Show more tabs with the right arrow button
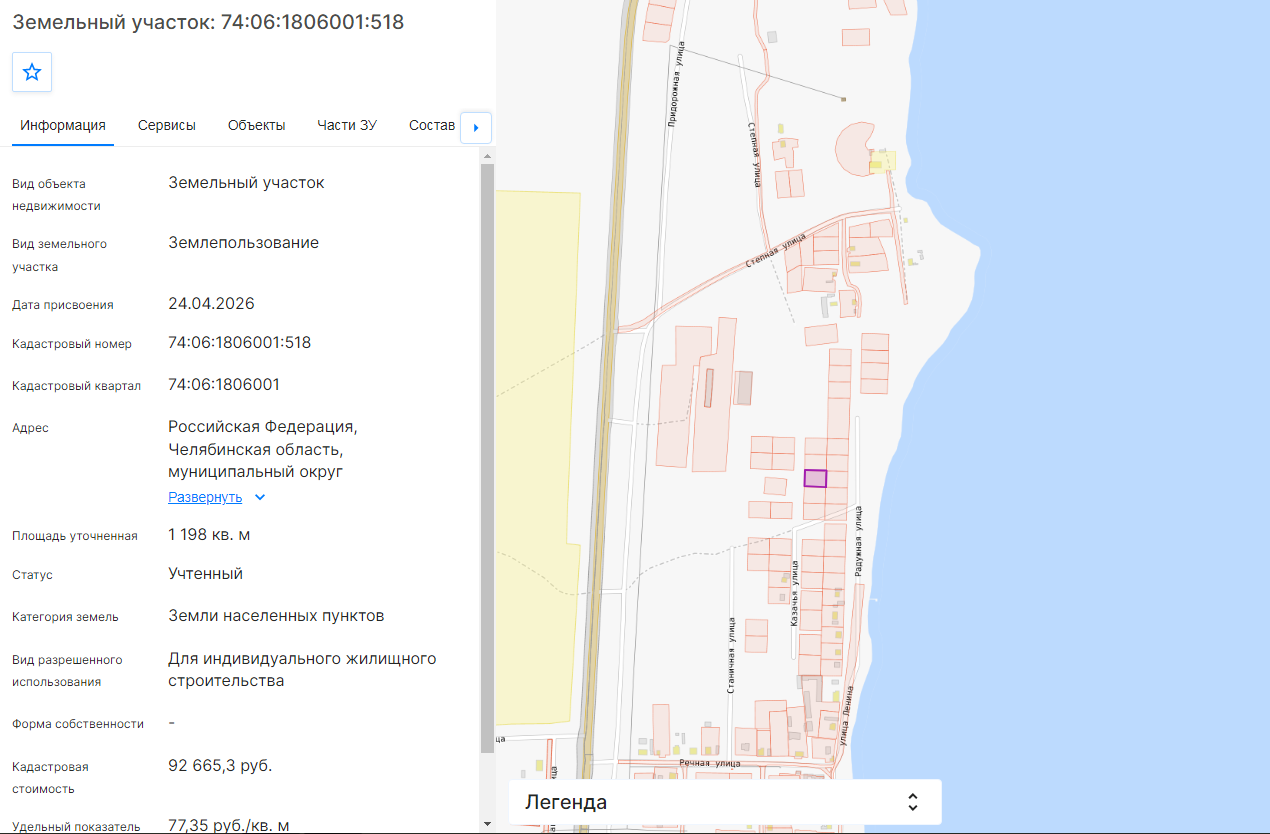The height and width of the screenshot is (834, 1270). (x=476, y=127)
